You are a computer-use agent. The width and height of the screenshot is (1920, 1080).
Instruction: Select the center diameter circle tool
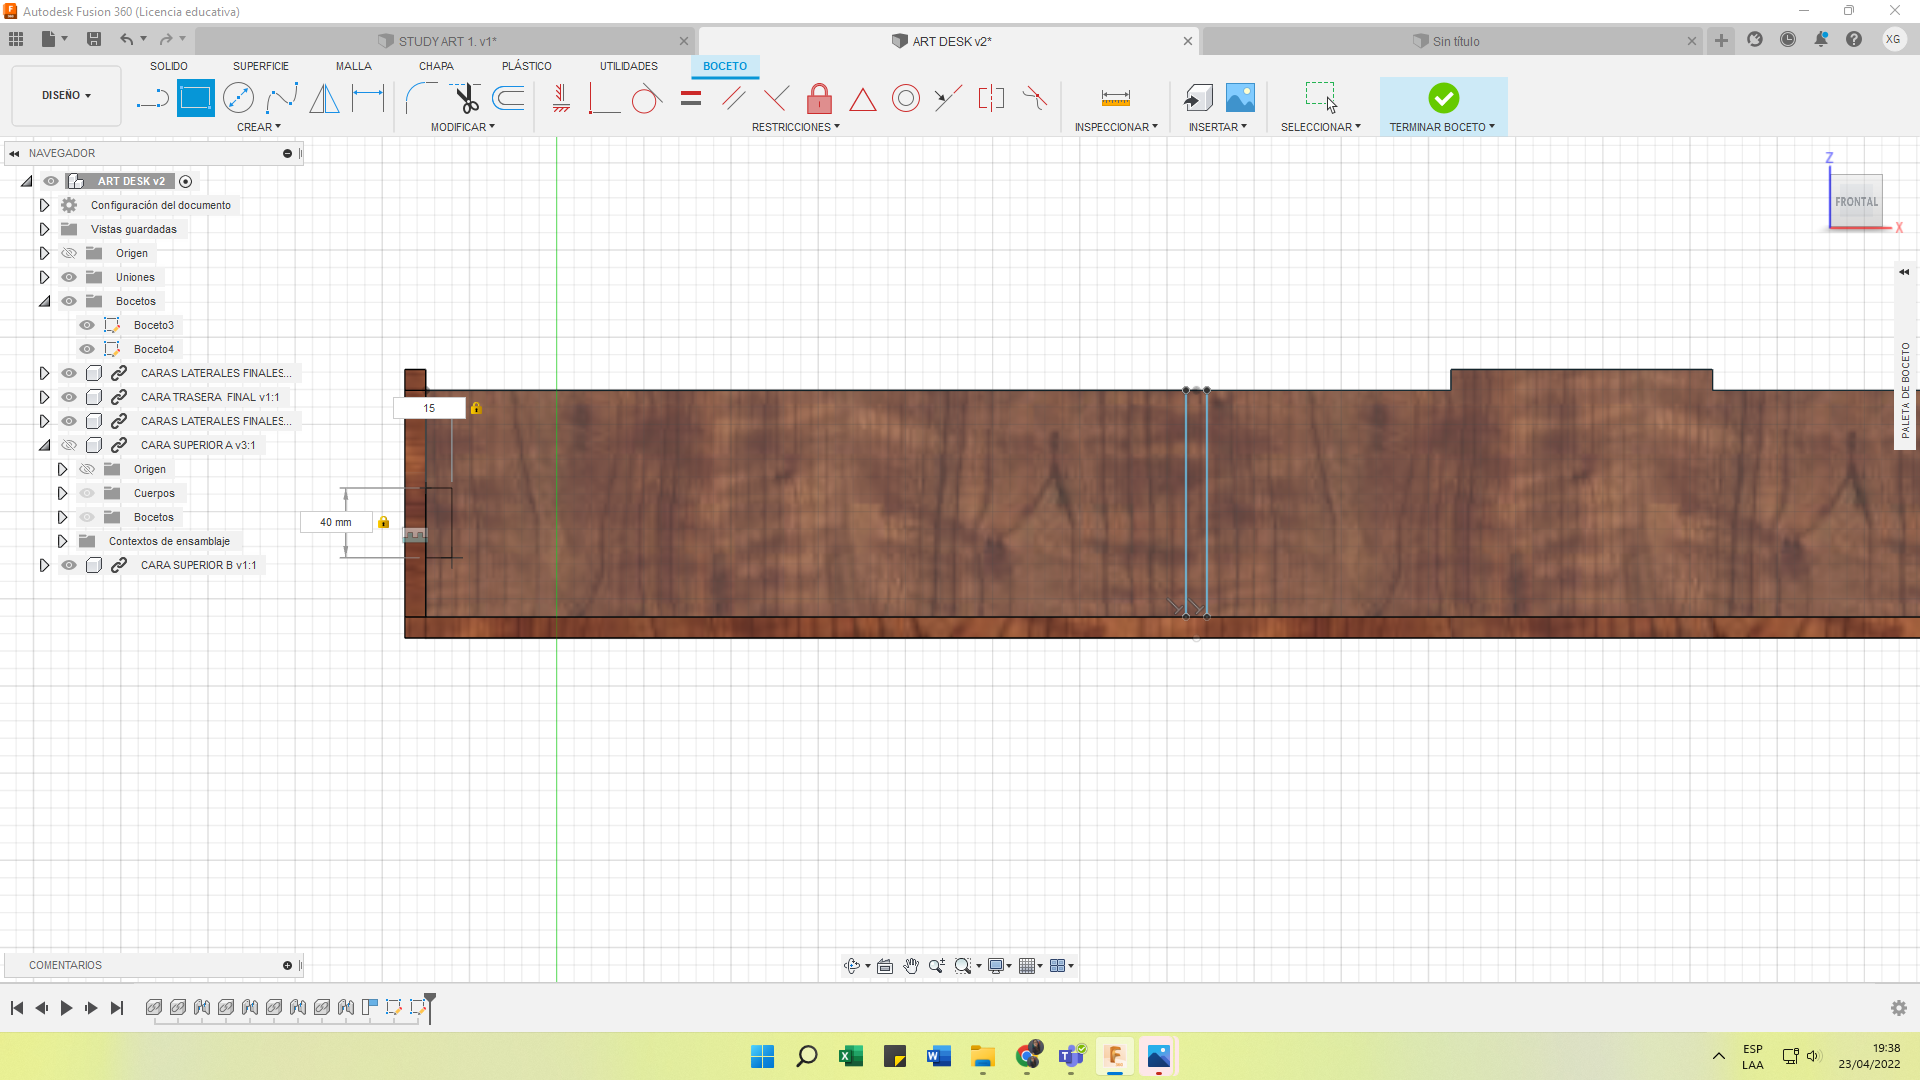coord(238,98)
